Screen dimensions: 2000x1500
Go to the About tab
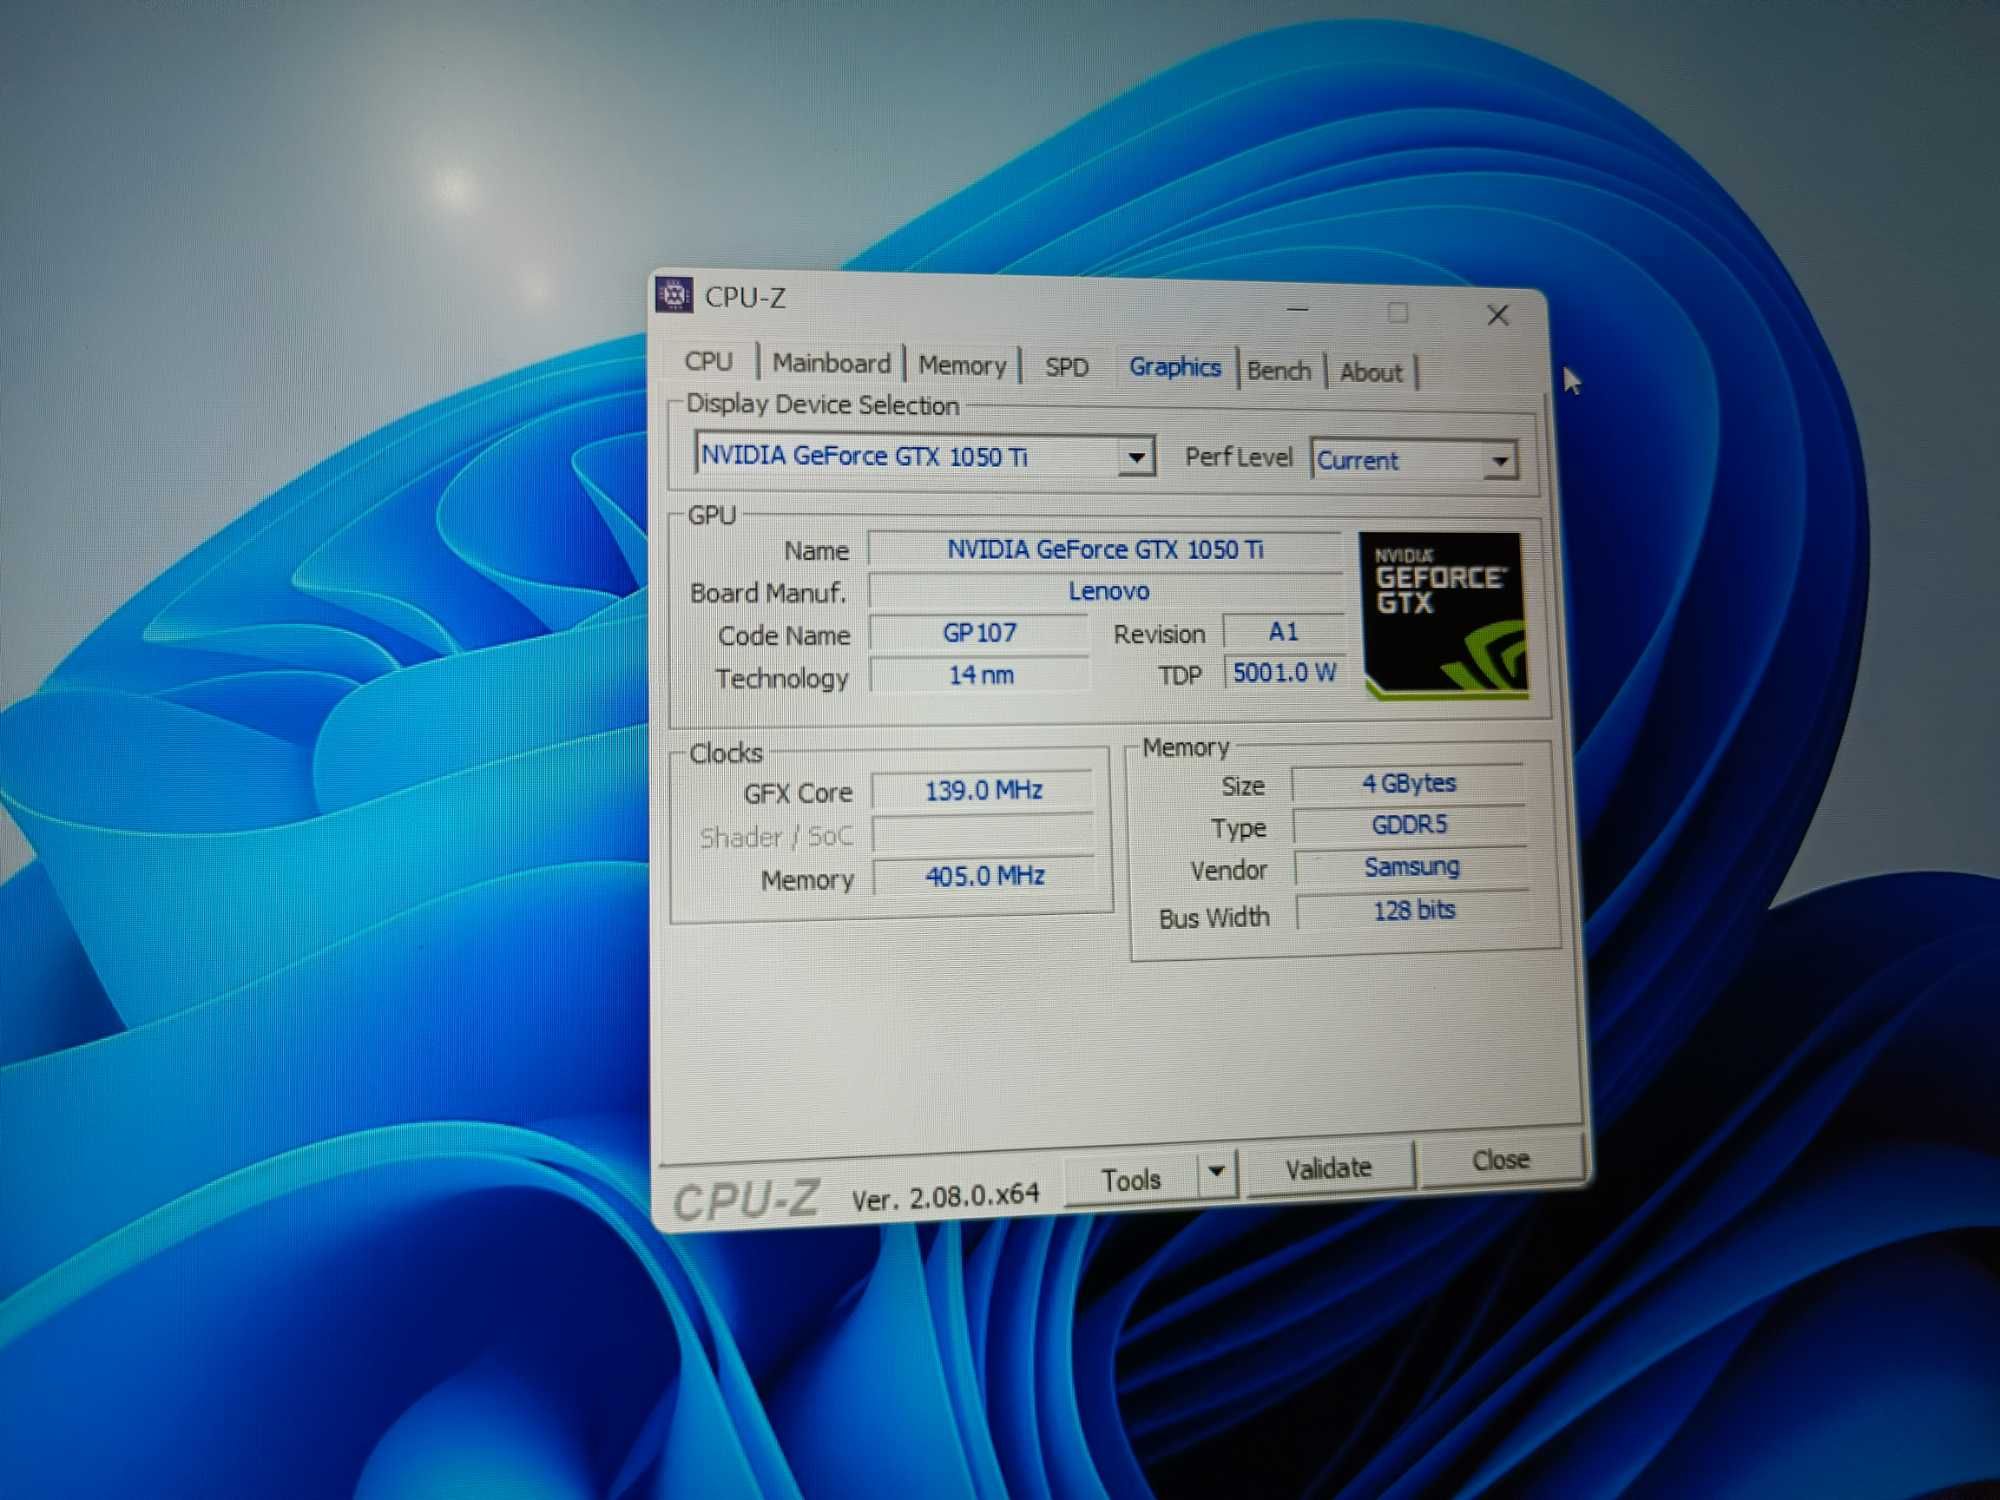pyautogui.click(x=1371, y=373)
